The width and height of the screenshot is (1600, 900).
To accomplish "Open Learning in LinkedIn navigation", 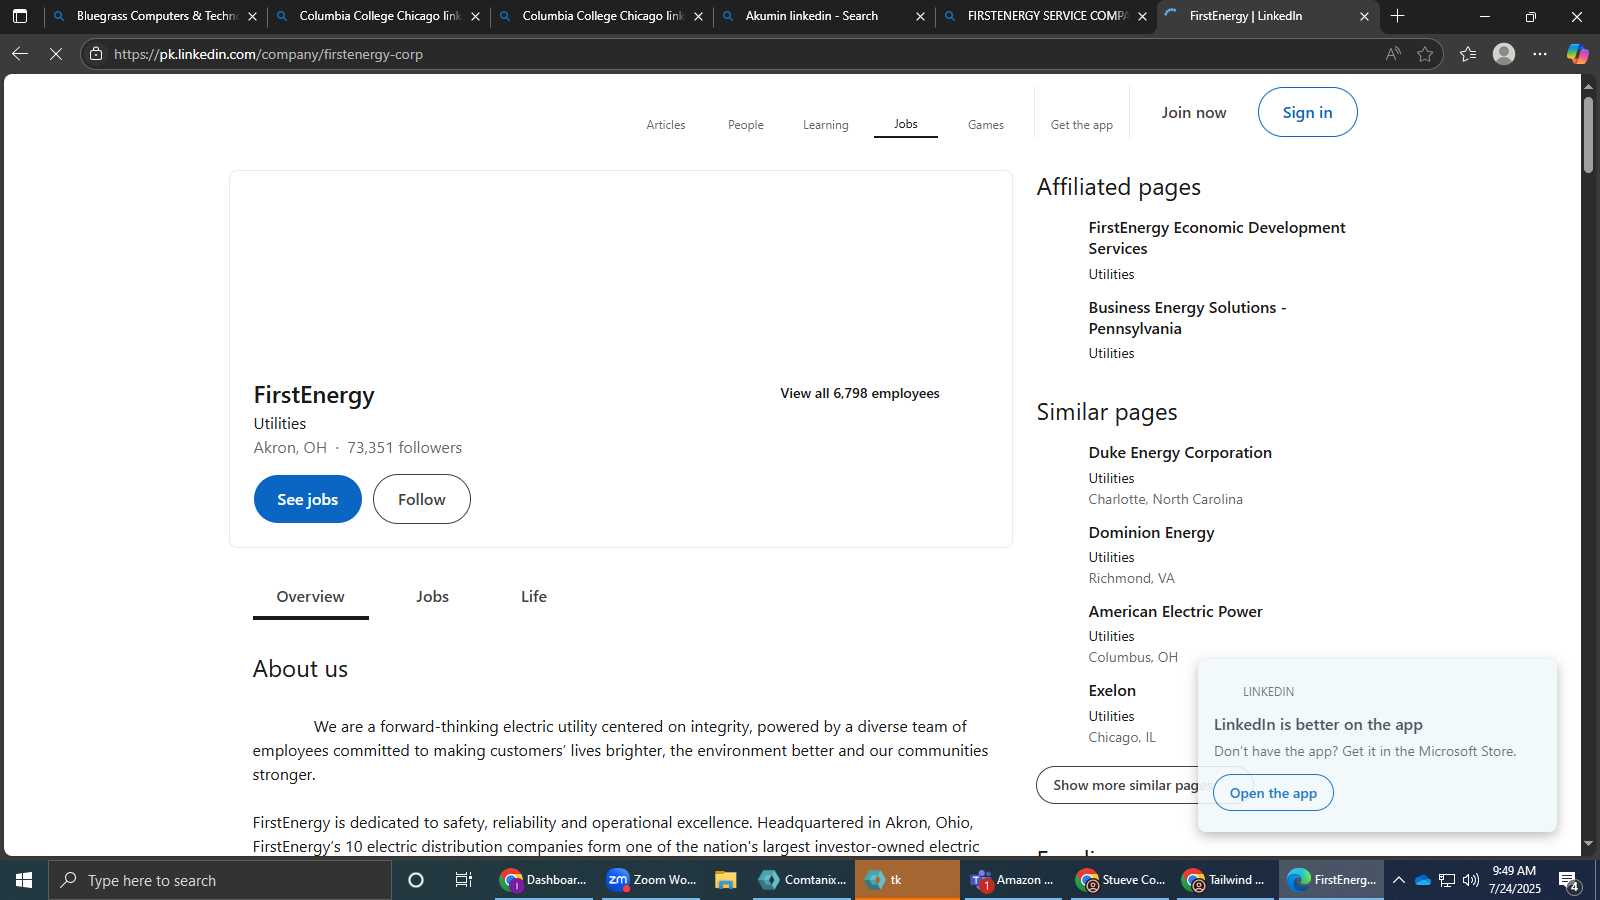I will (x=826, y=125).
